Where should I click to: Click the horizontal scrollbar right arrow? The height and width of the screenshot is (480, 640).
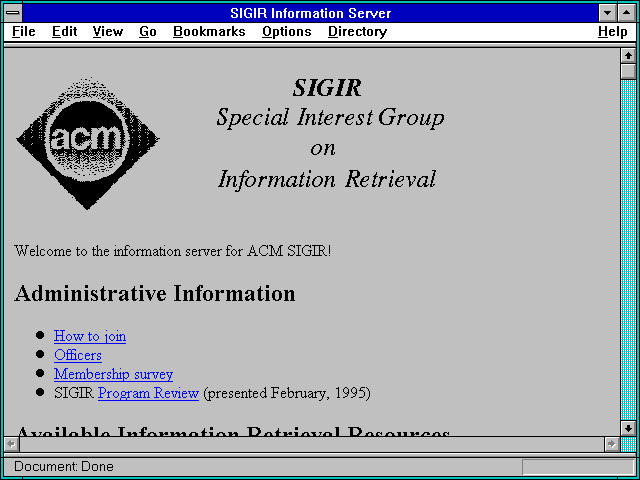pyautogui.click(x=611, y=444)
